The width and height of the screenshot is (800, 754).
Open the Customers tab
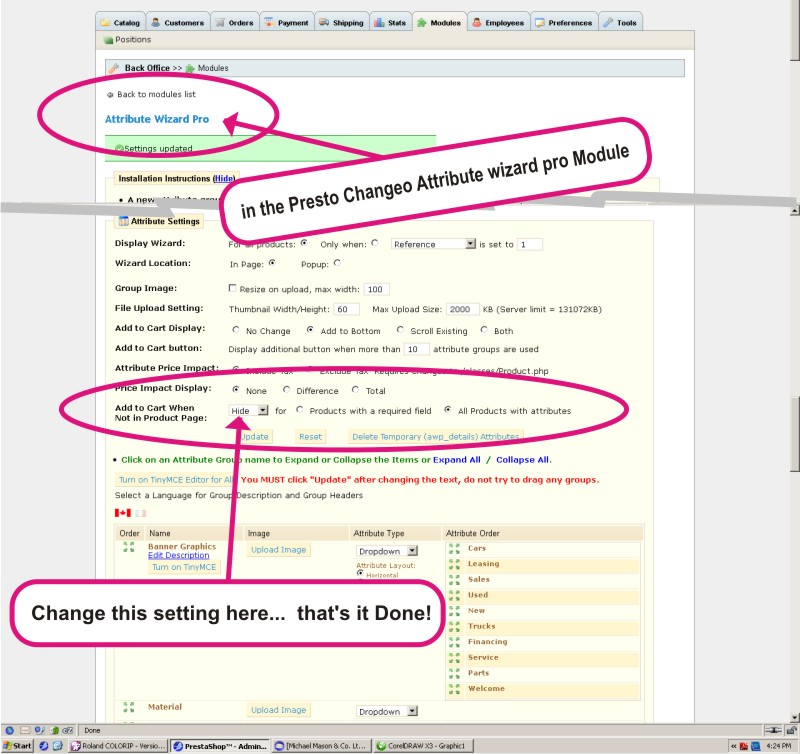[x=178, y=22]
